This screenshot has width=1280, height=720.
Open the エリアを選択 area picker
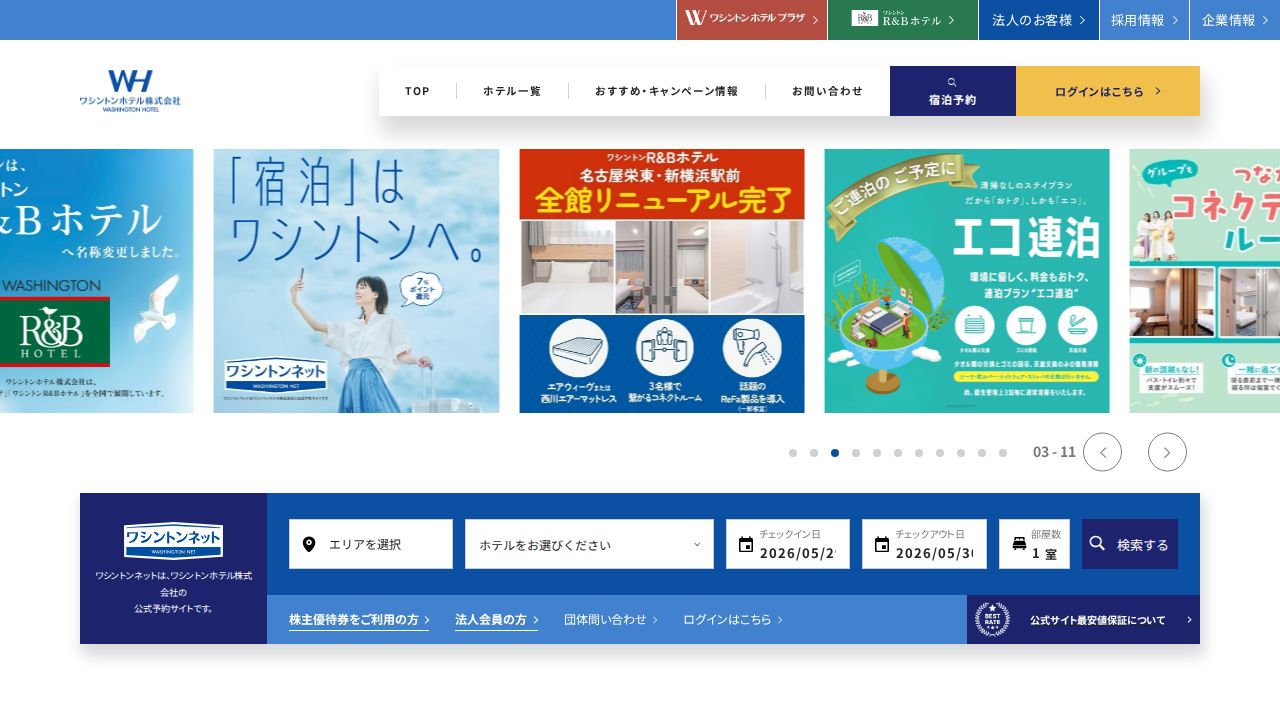point(371,544)
